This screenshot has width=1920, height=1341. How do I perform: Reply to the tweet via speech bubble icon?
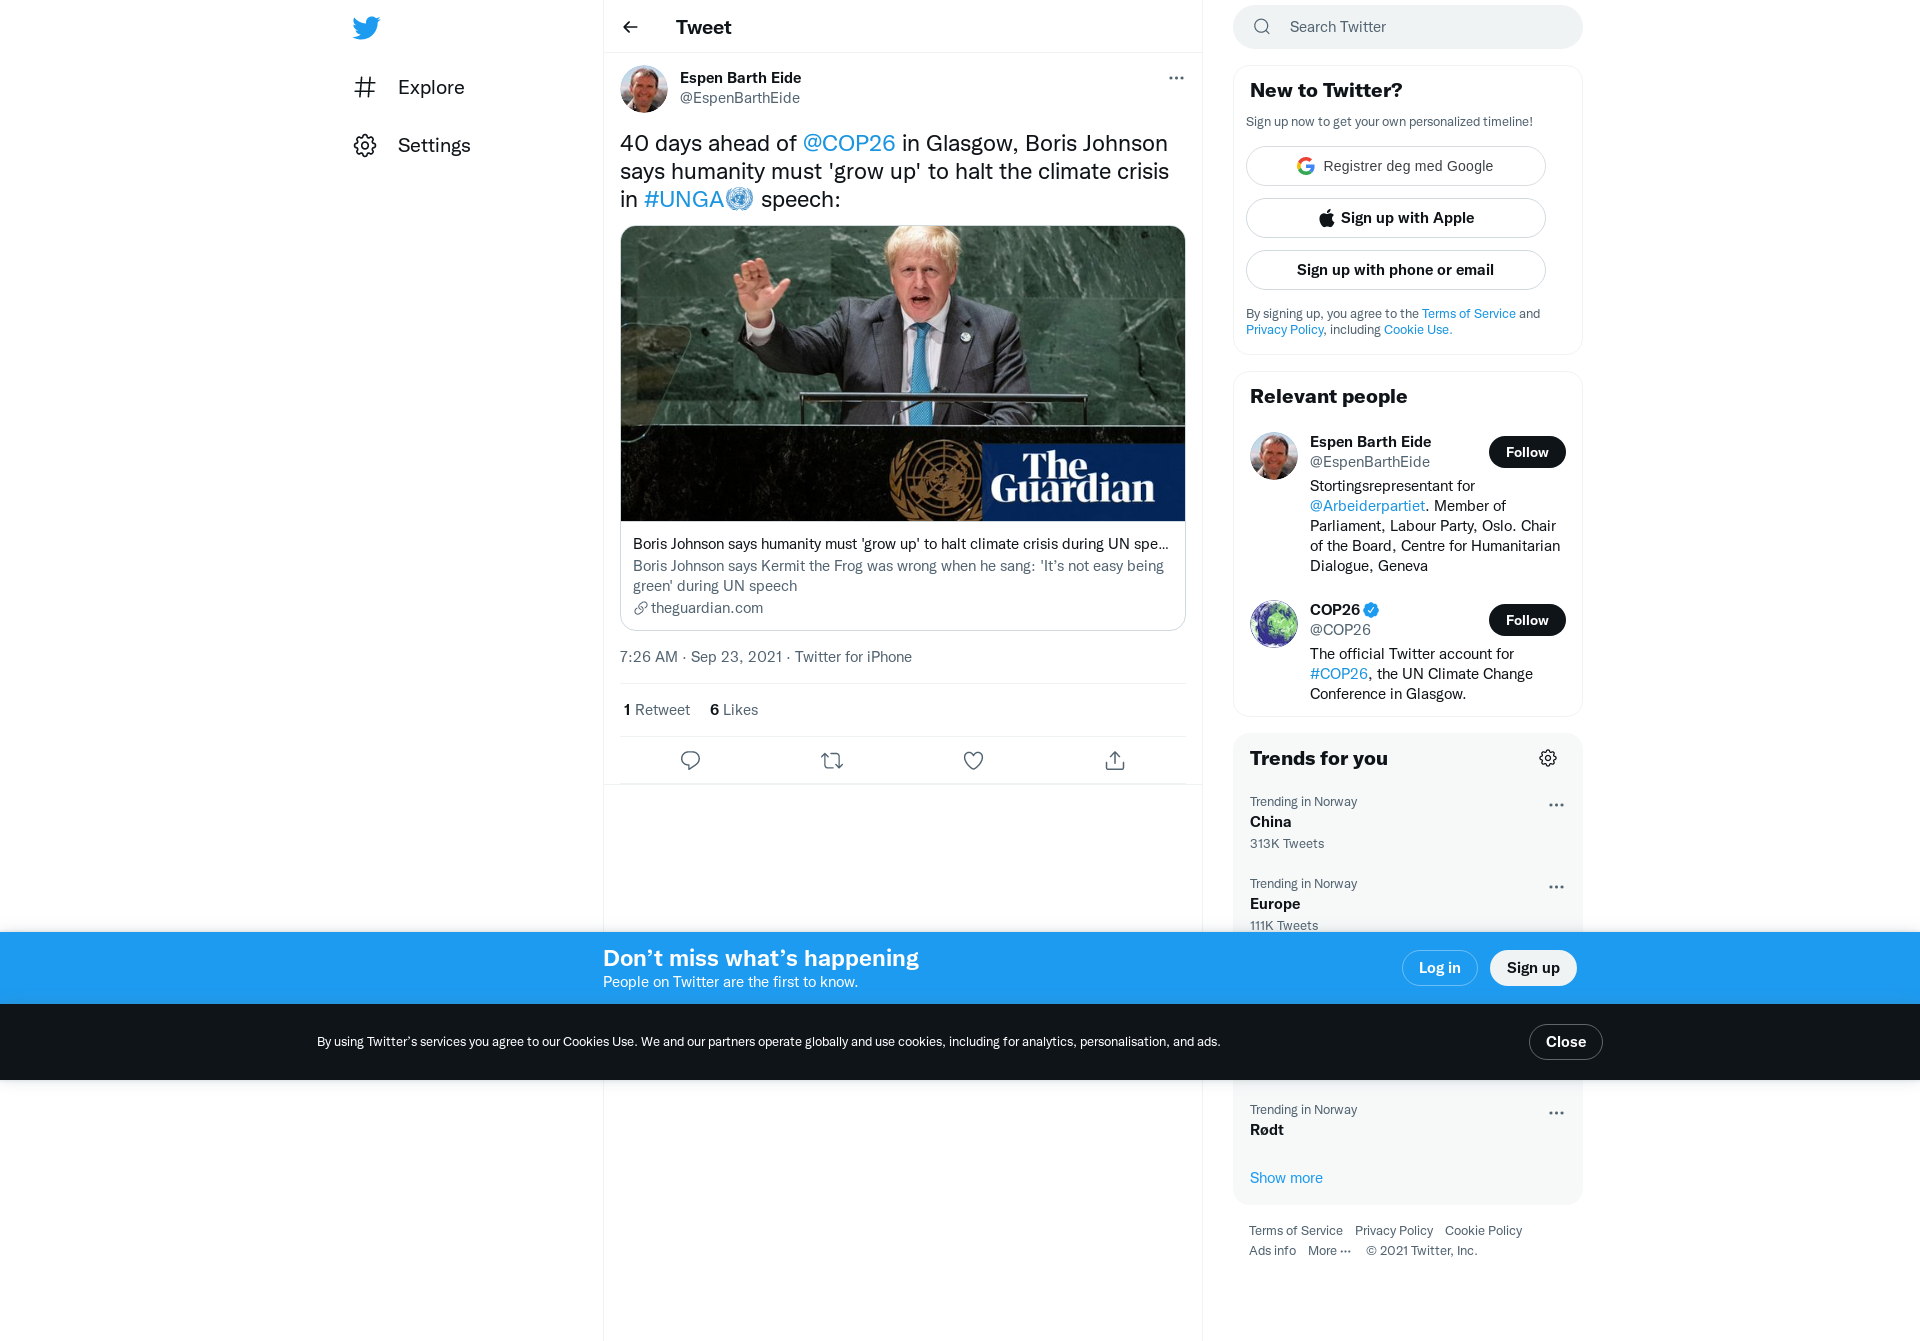tap(690, 760)
